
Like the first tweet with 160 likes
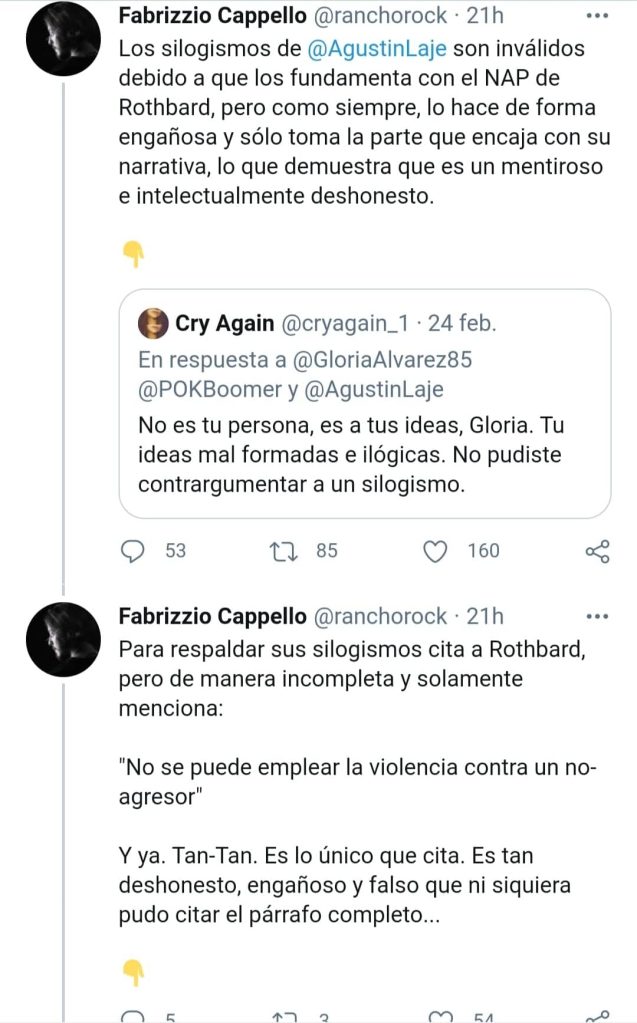tap(435, 551)
